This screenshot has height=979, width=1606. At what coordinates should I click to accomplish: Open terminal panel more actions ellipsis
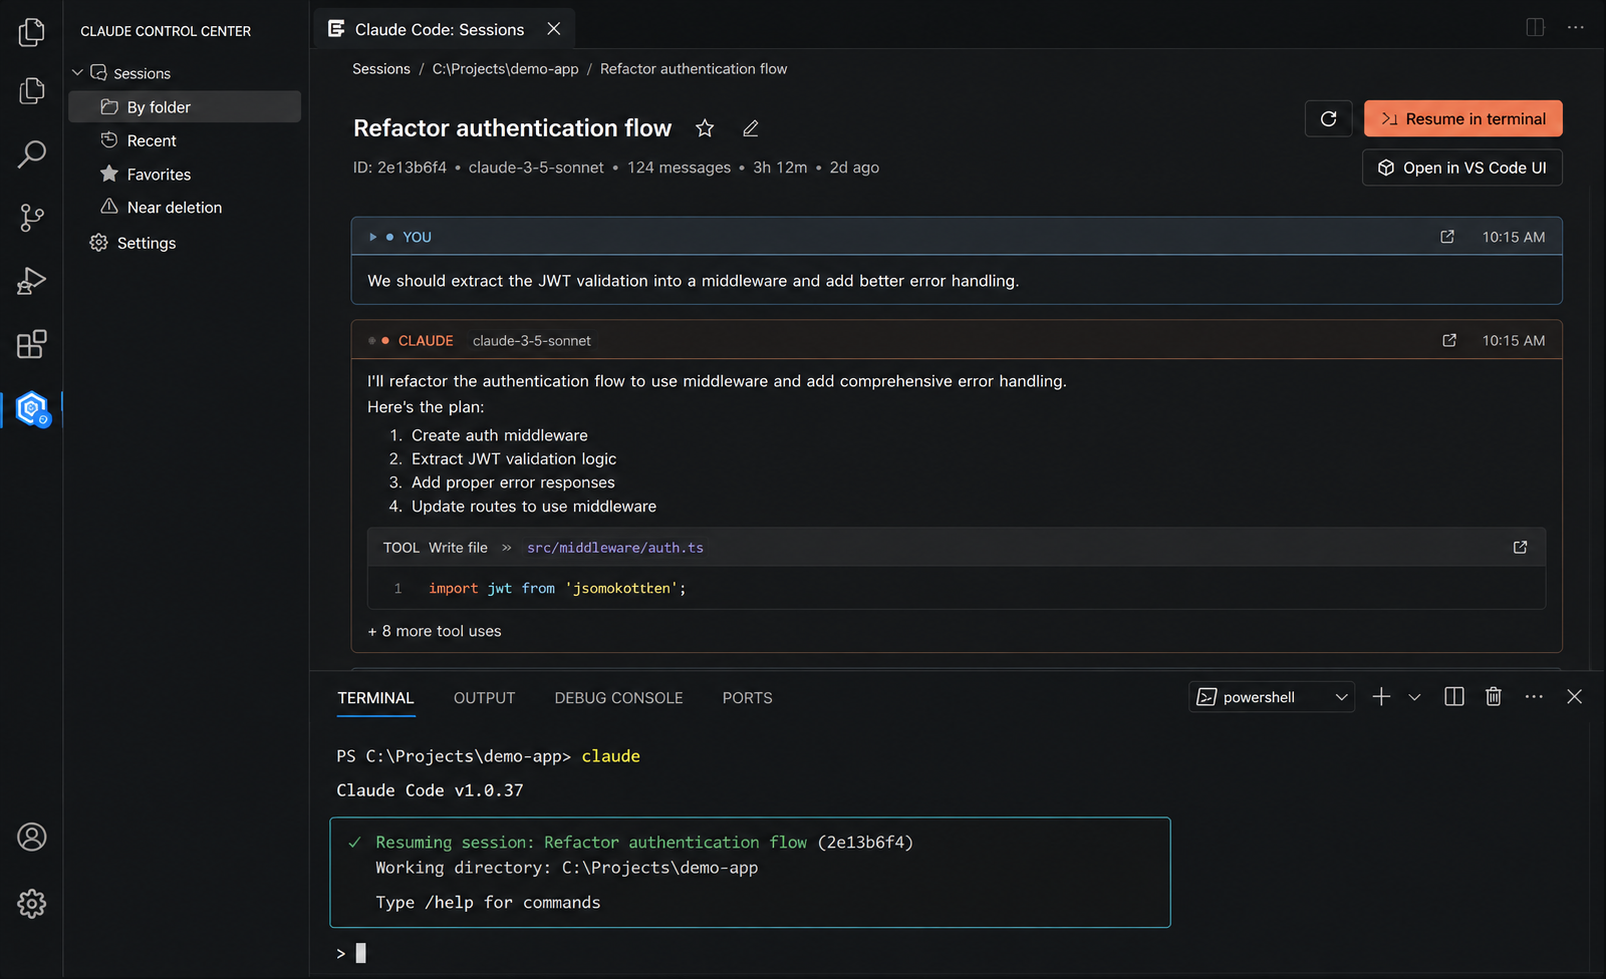coord(1534,697)
